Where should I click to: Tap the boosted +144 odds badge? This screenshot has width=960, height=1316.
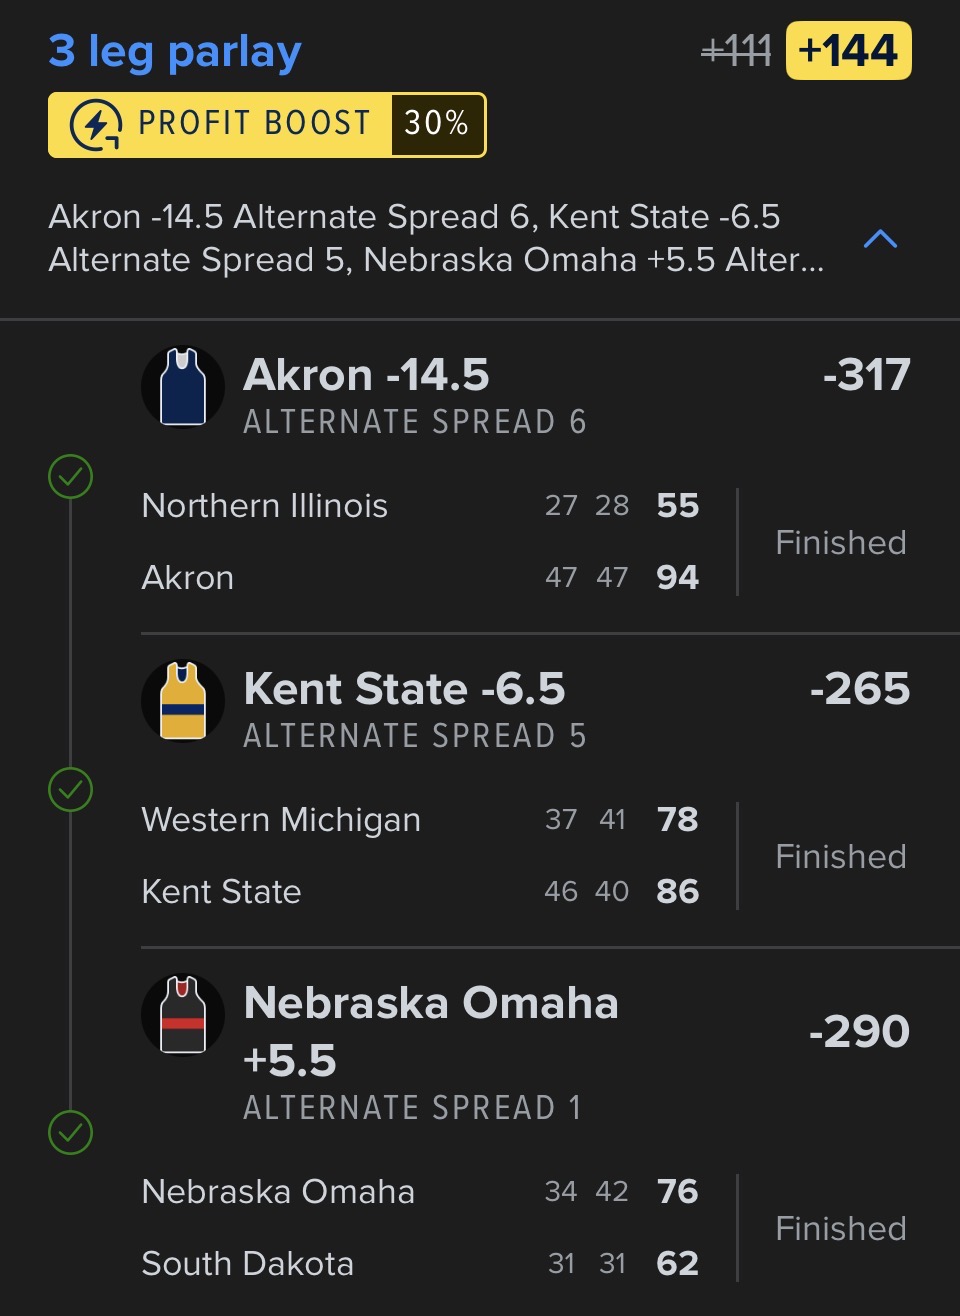coord(848,51)
